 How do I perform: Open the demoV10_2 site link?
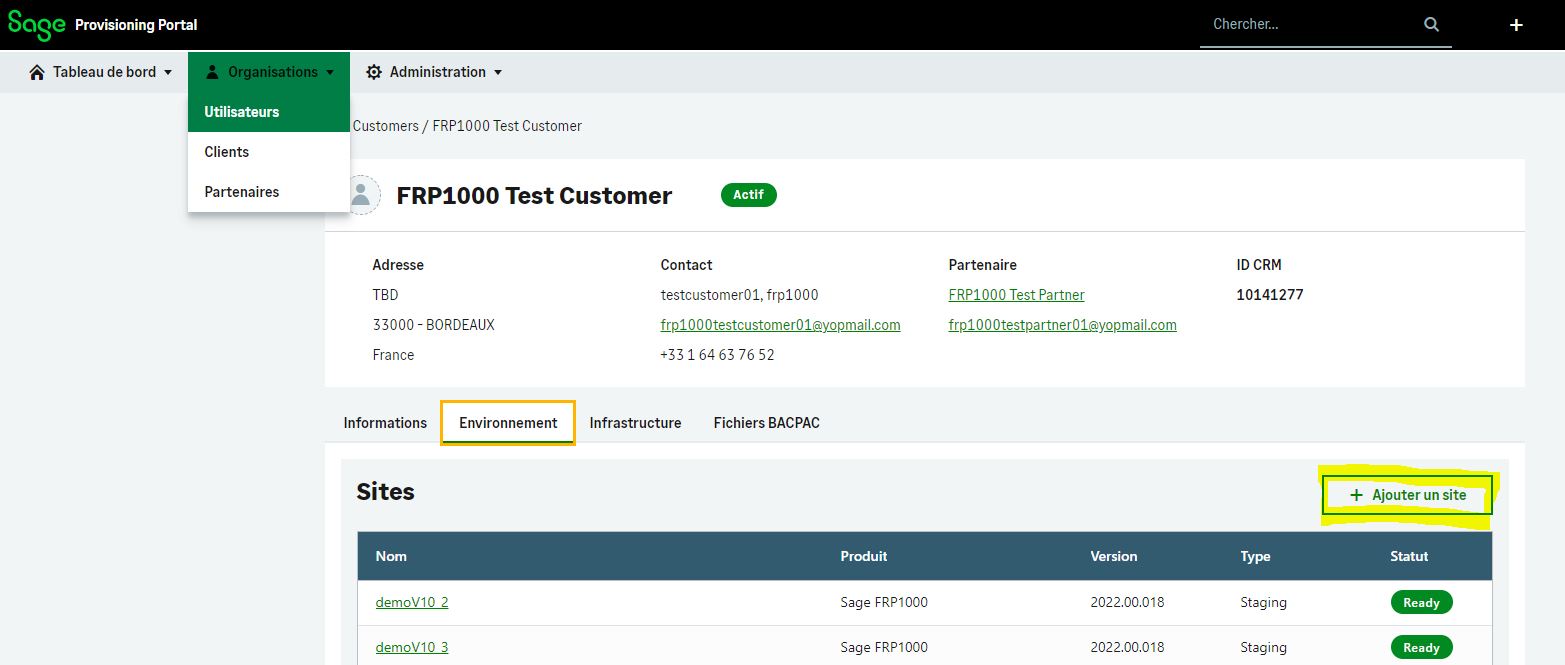[x=412, y=602]
